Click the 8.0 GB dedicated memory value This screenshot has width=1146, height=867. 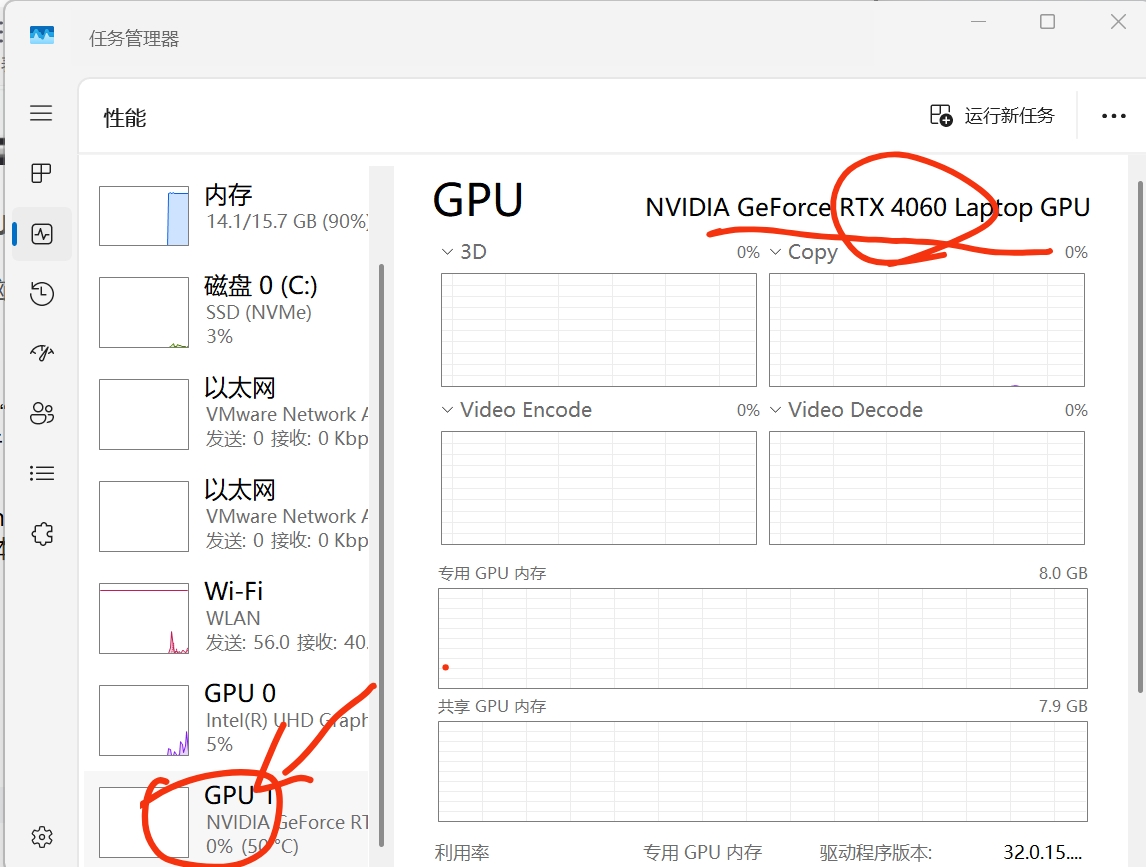[1063, 573]
